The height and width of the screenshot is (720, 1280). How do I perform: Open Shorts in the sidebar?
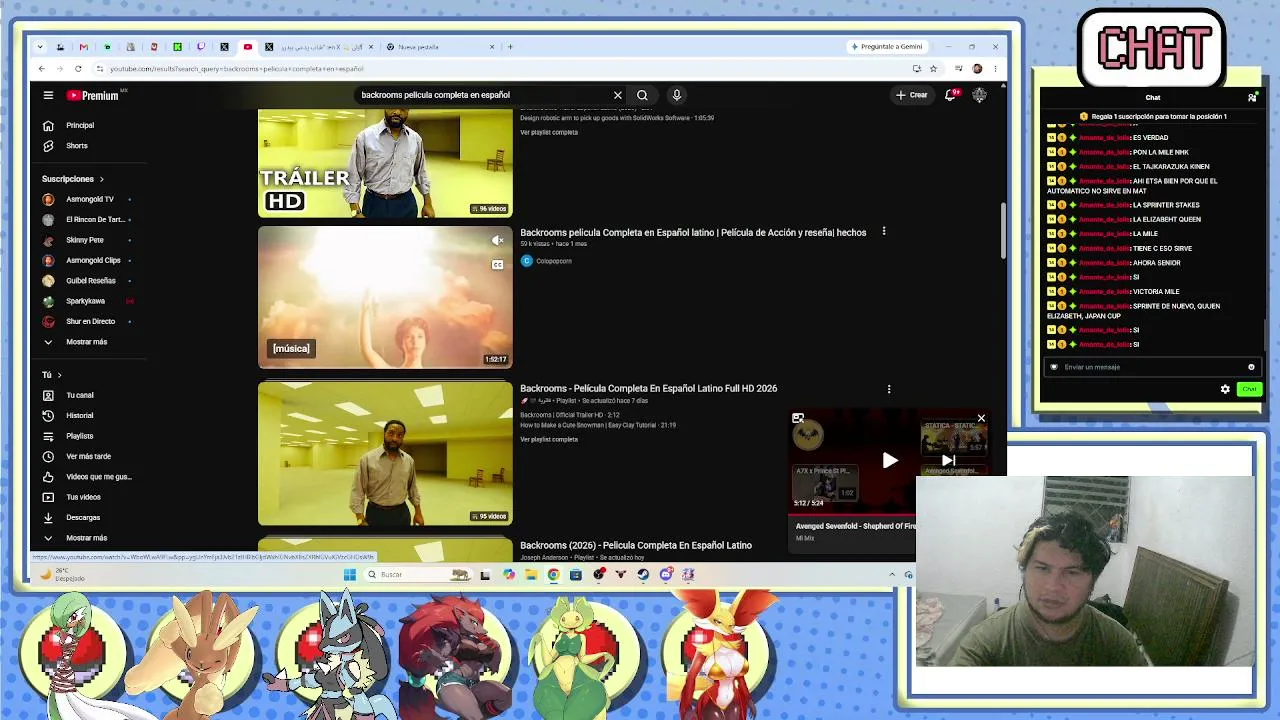75,146
